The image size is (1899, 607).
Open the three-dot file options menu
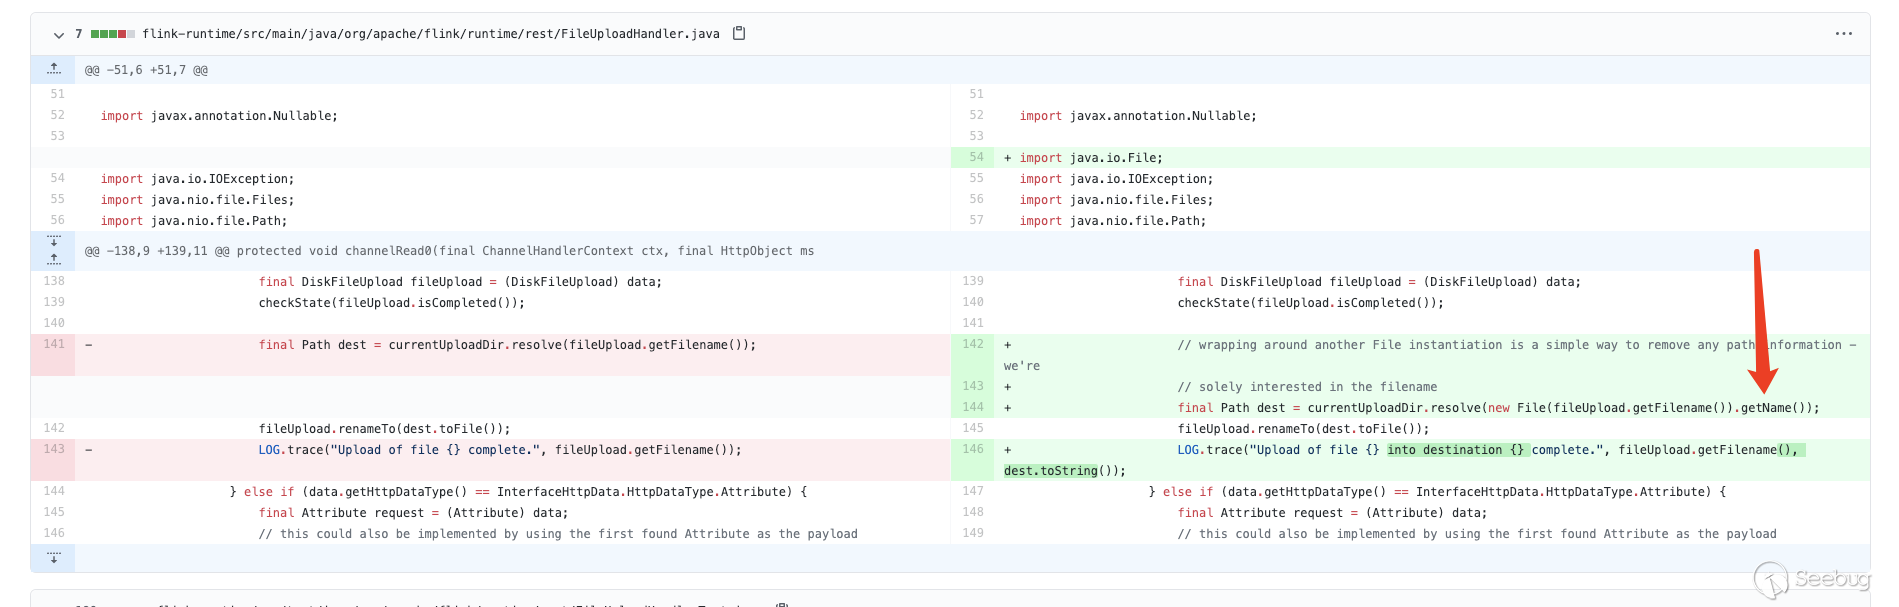[x=1843, y=34]
